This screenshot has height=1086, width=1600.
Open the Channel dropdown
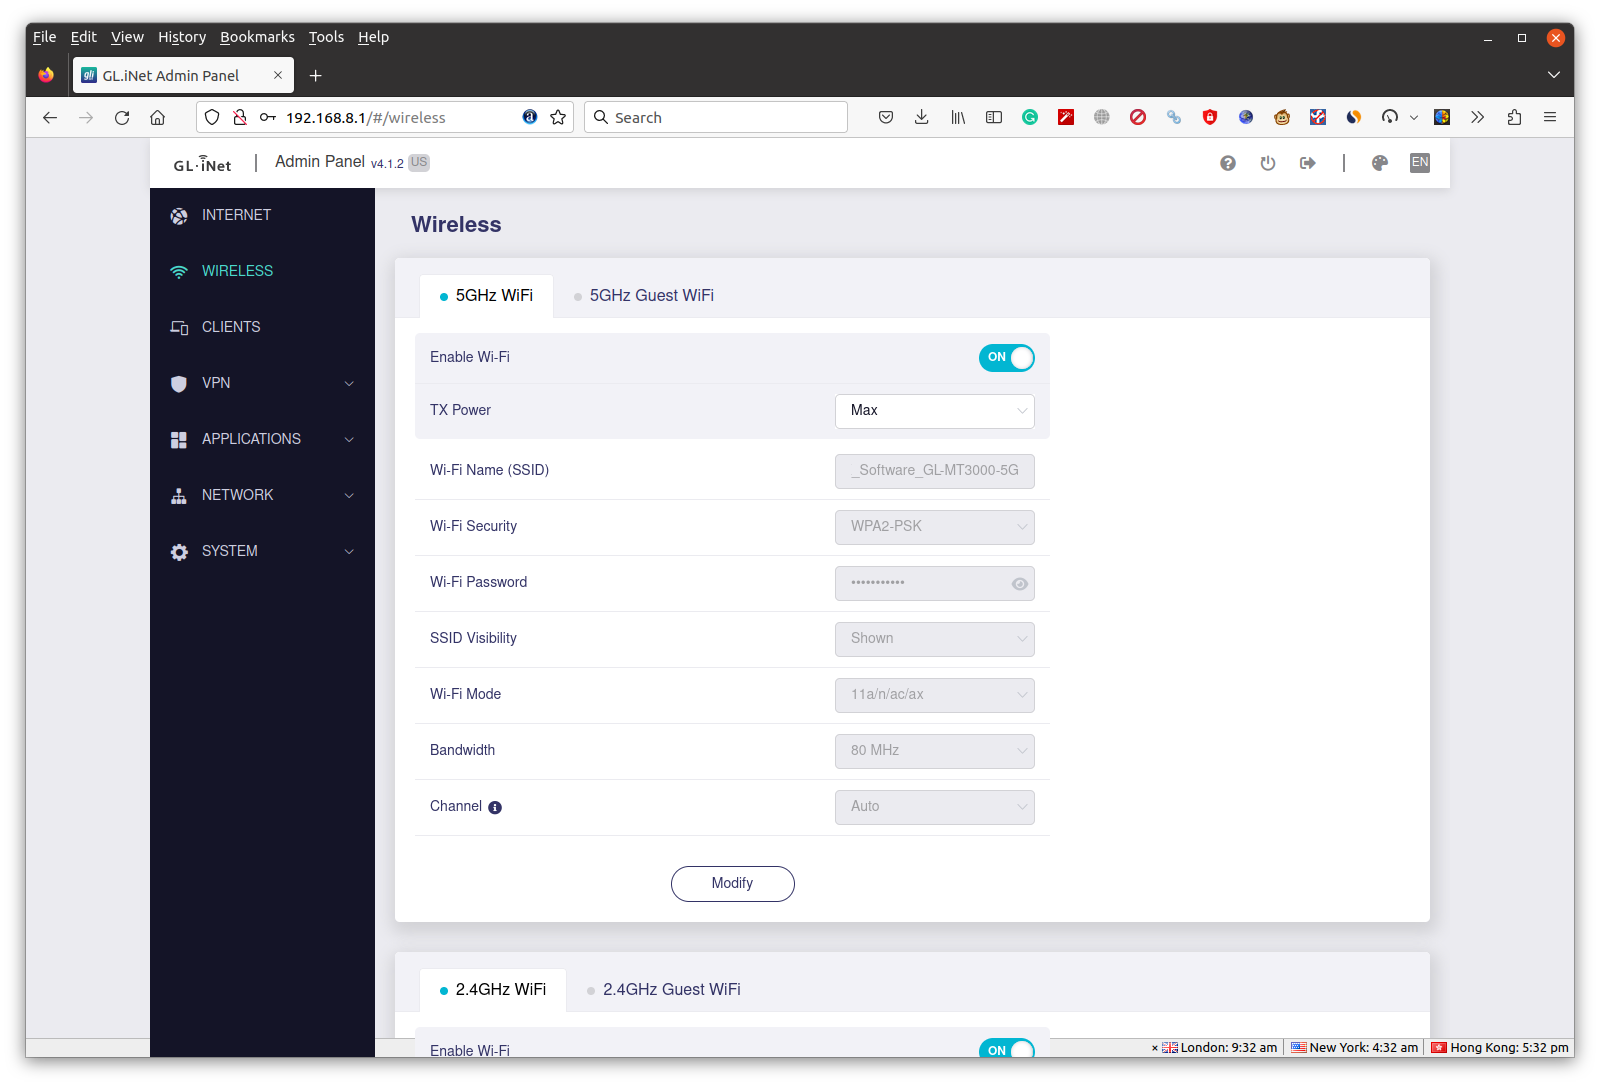935,807
